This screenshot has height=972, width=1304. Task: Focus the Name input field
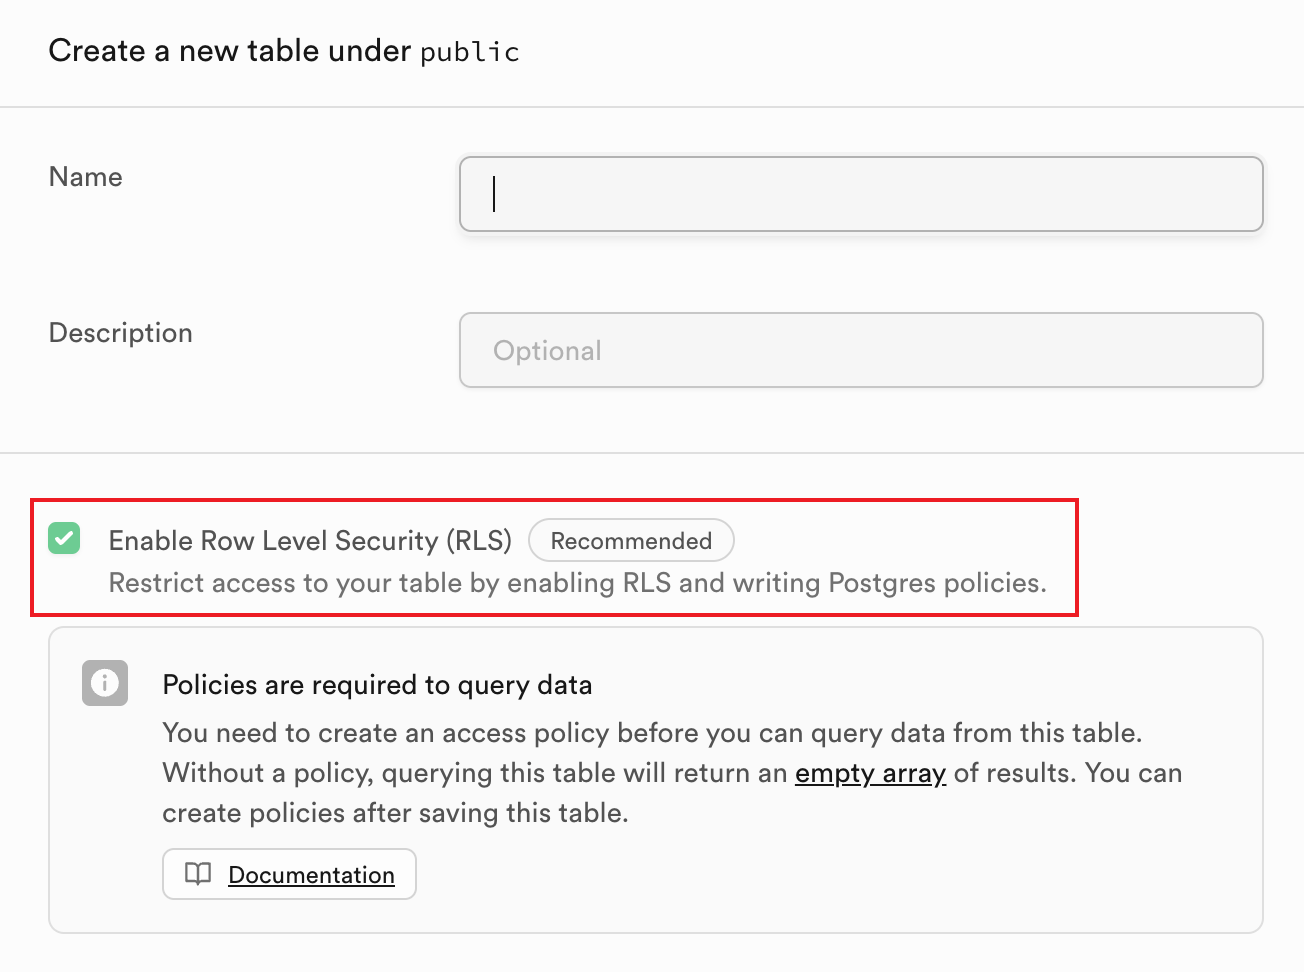[861, 194]
